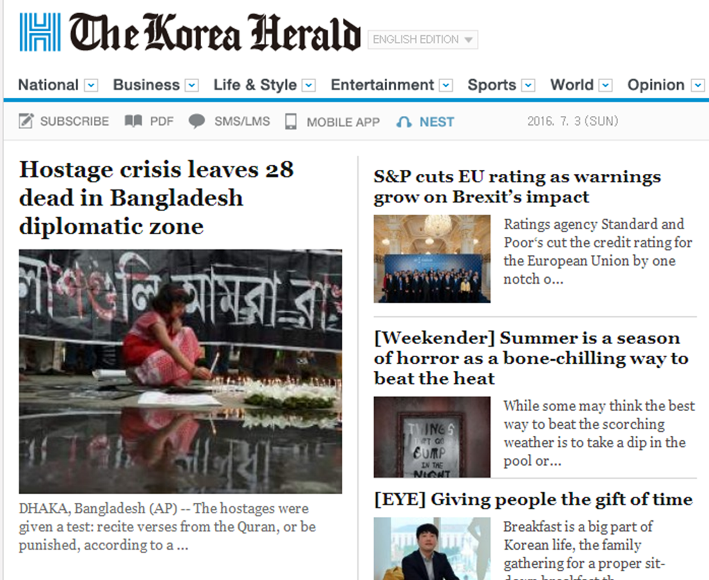The width and height of the screenshot is (709, 580).
Task: Click the Mobile App phone icon
Action: pyautogui.click(x=291, y=121)
